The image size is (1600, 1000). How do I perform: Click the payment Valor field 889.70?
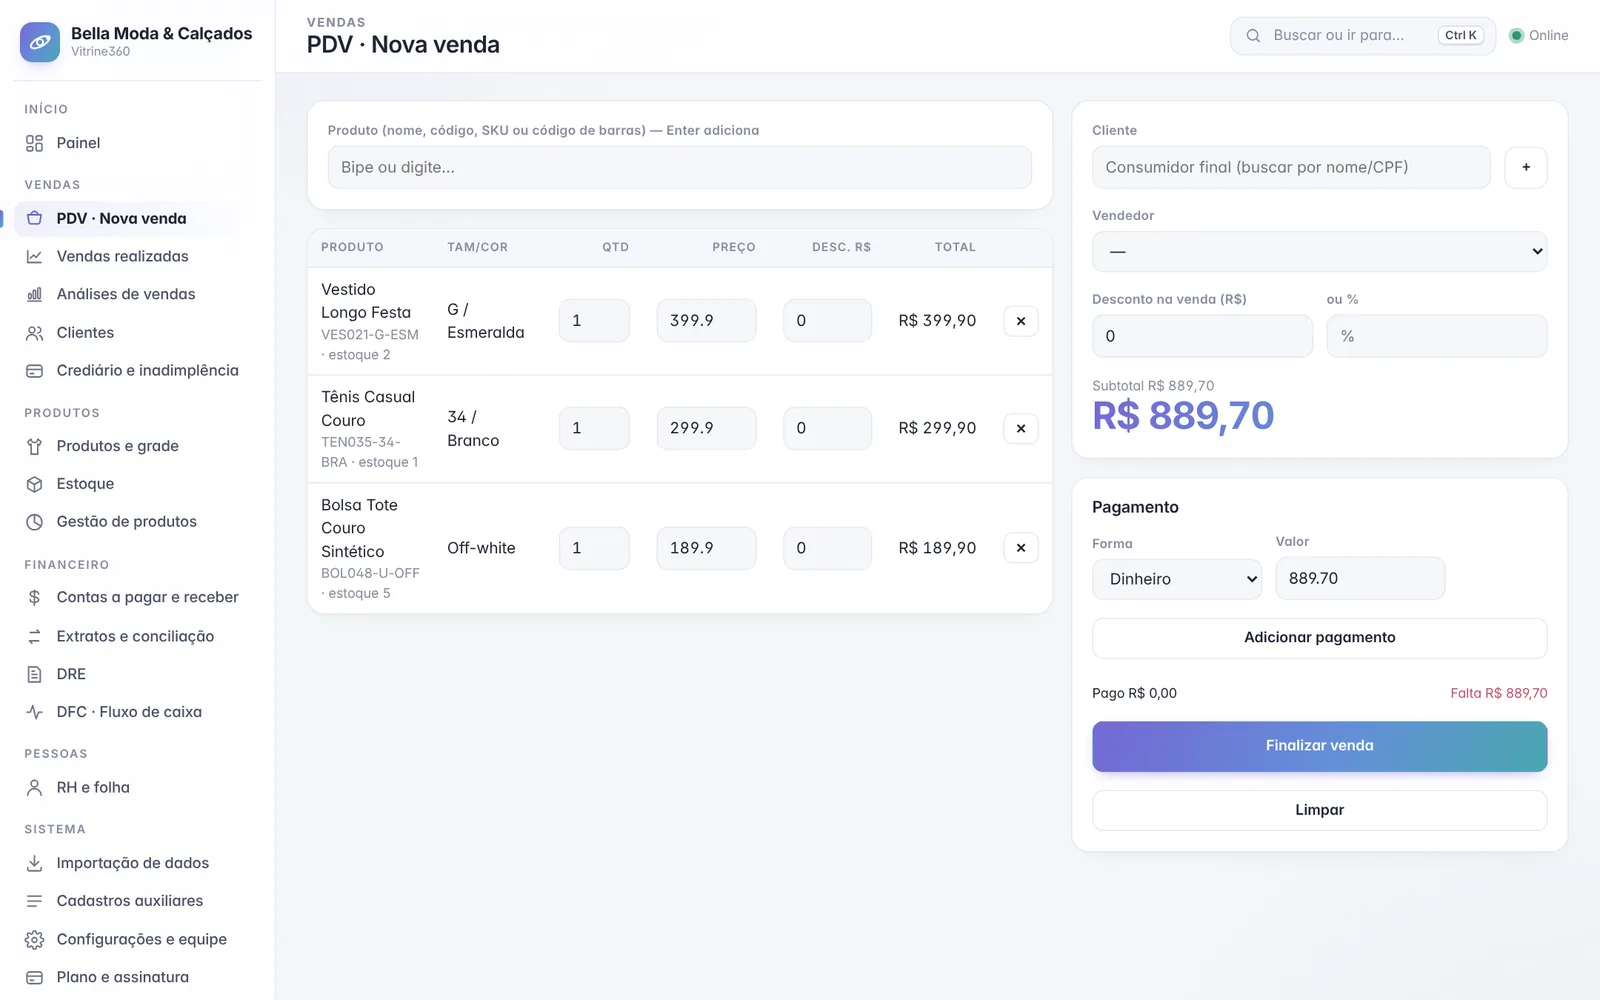click(1360, 578)
